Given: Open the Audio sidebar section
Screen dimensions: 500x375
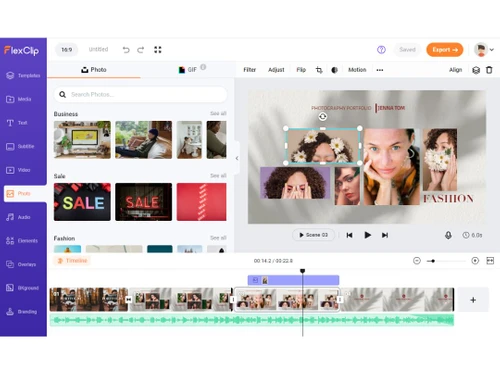Looking at the screenshot, I should [18, 217].
